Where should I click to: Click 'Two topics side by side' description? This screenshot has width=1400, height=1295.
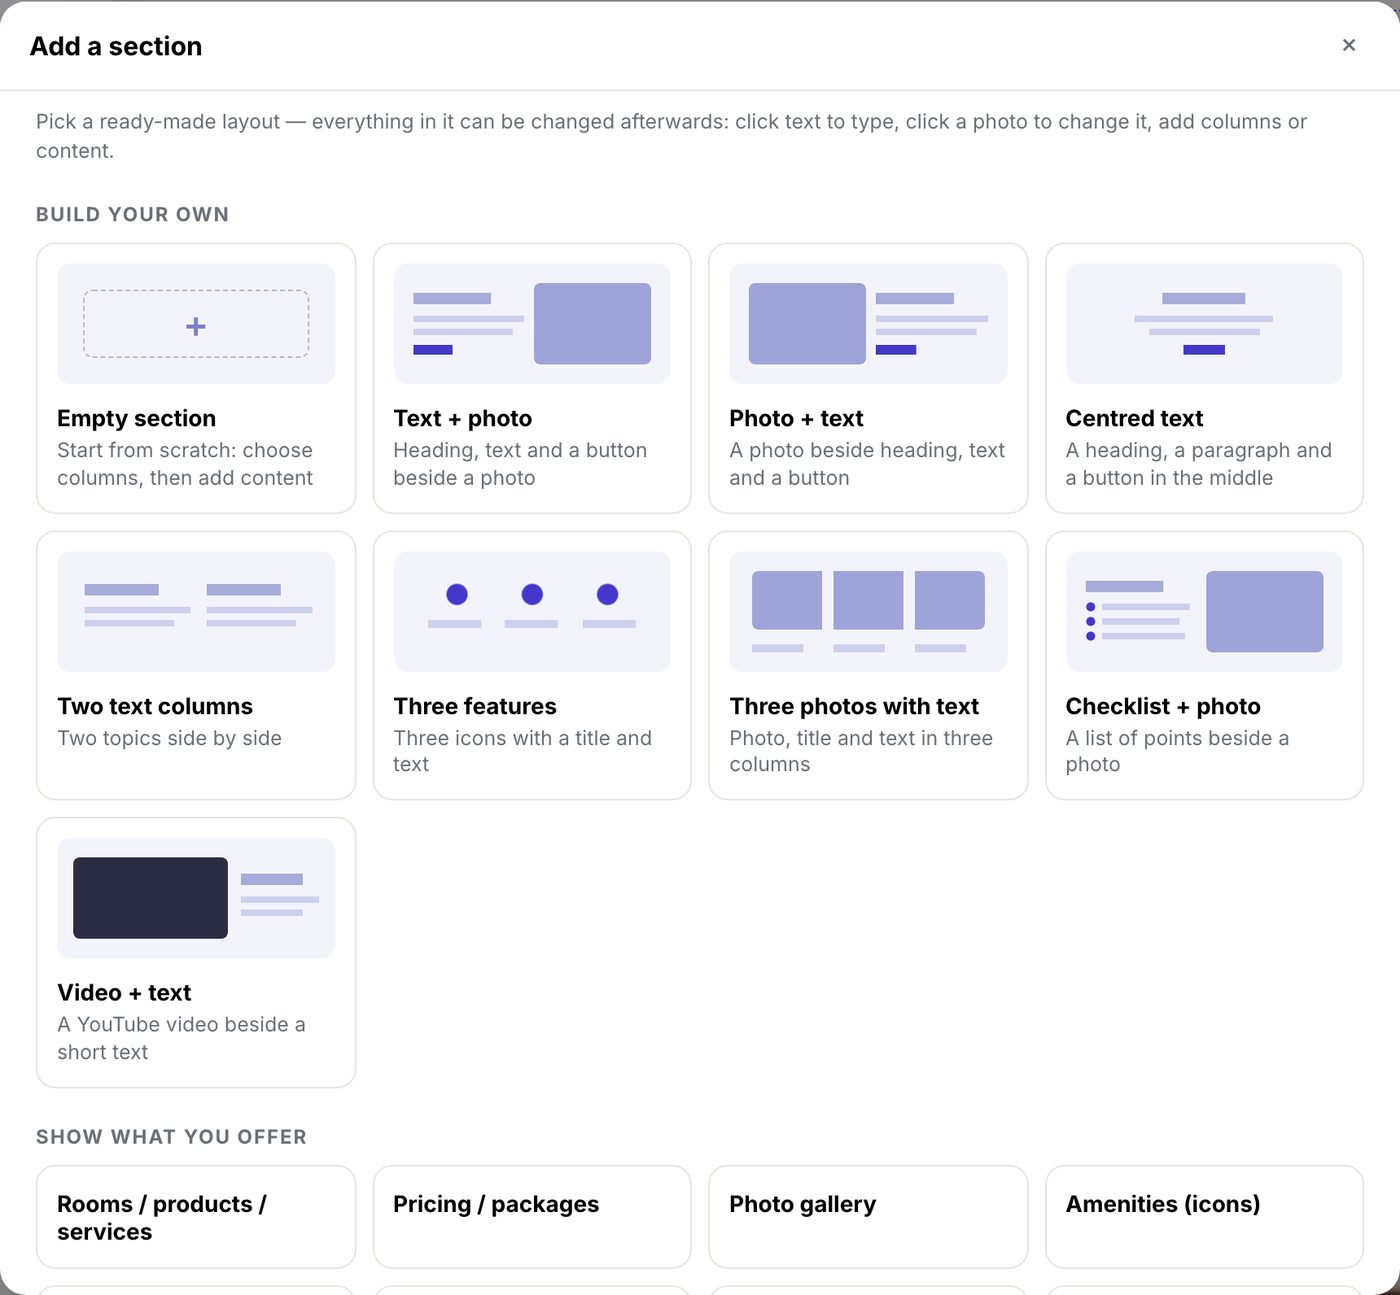[169, 738]
